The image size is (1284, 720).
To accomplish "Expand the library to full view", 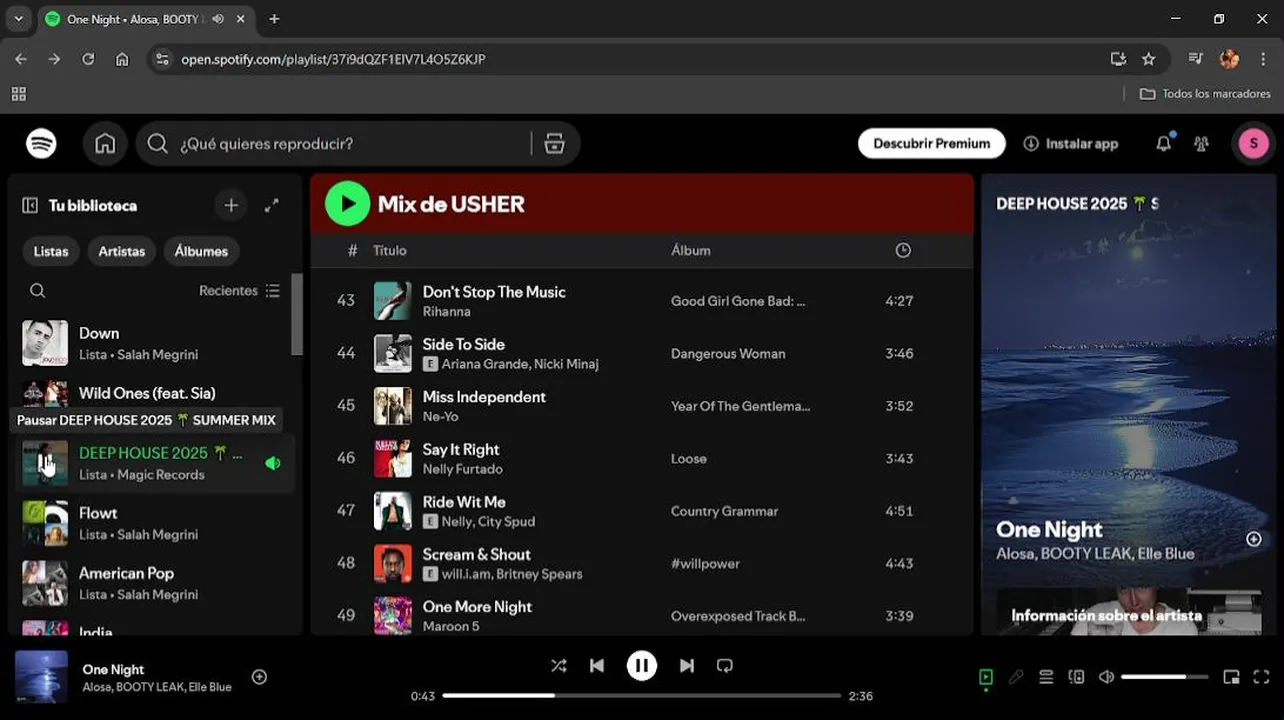I will [x=271, y=205].
